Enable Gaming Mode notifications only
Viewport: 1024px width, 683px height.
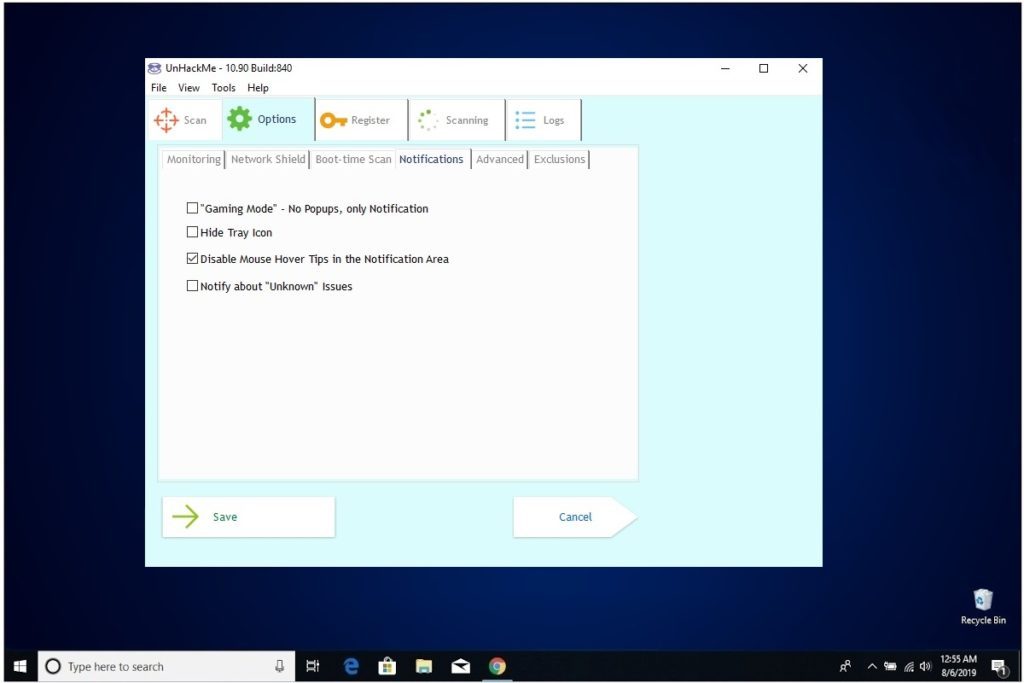192,208
